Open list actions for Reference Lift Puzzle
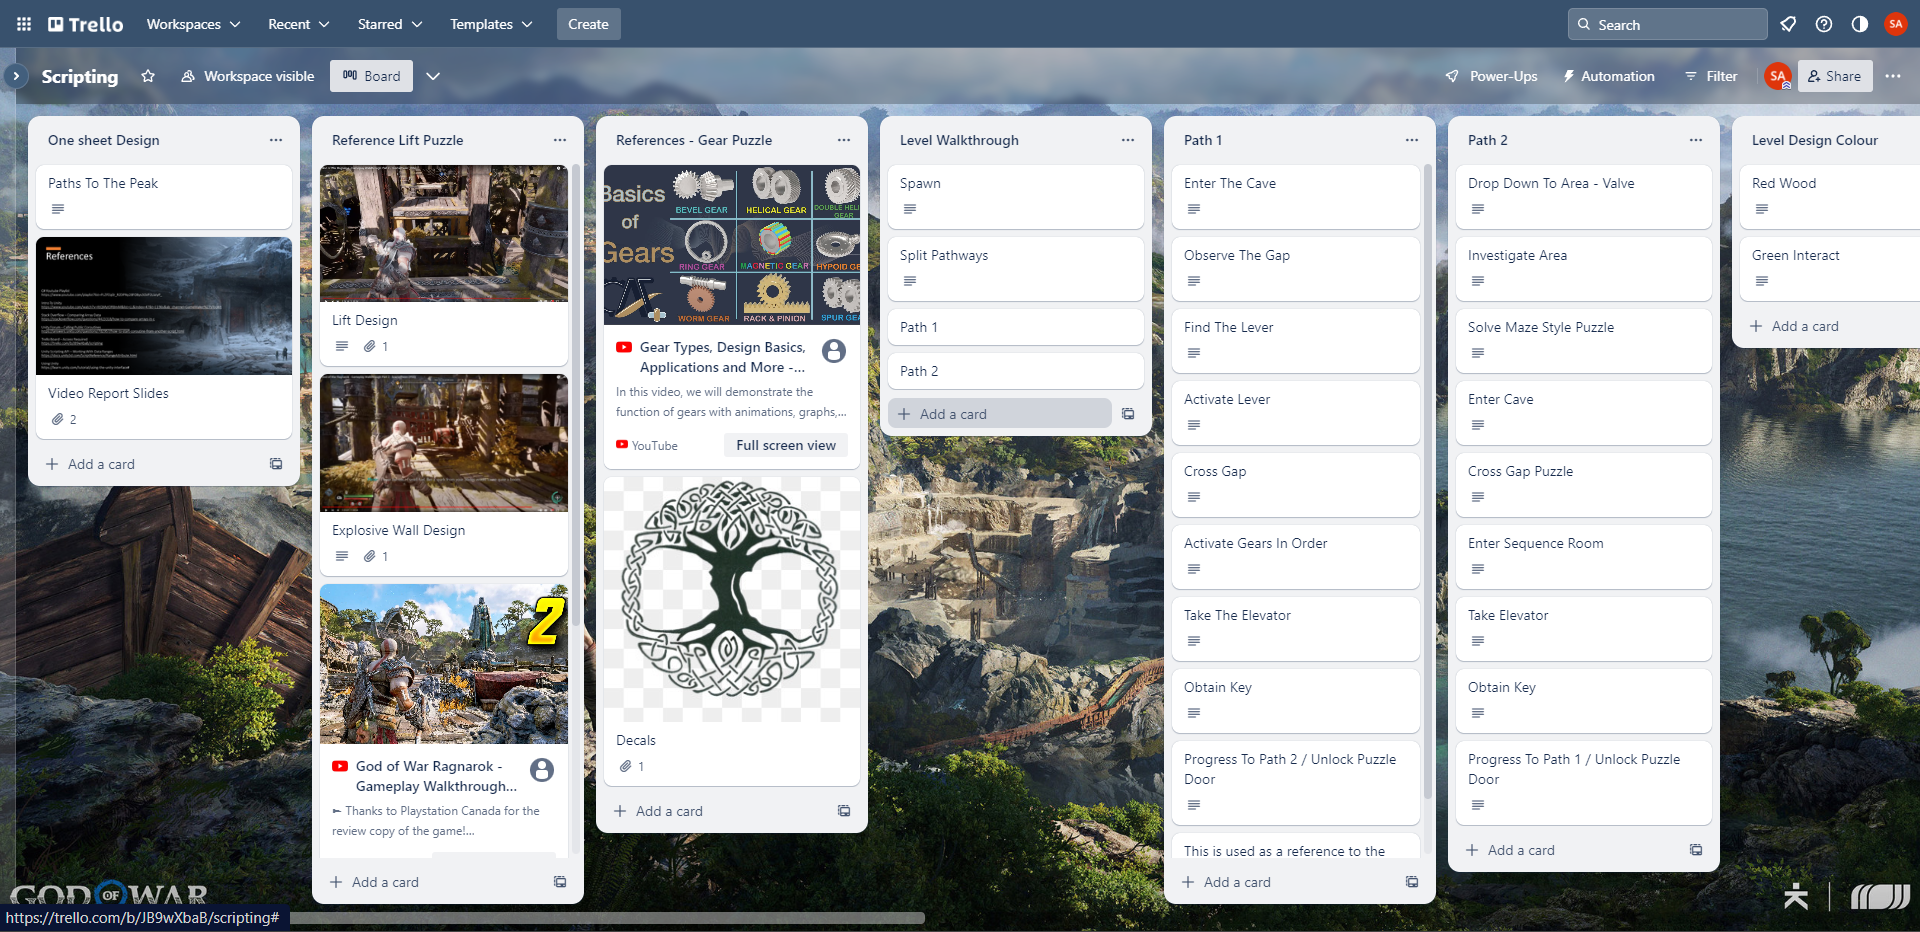1920x932 pixels. coord(560,140)
